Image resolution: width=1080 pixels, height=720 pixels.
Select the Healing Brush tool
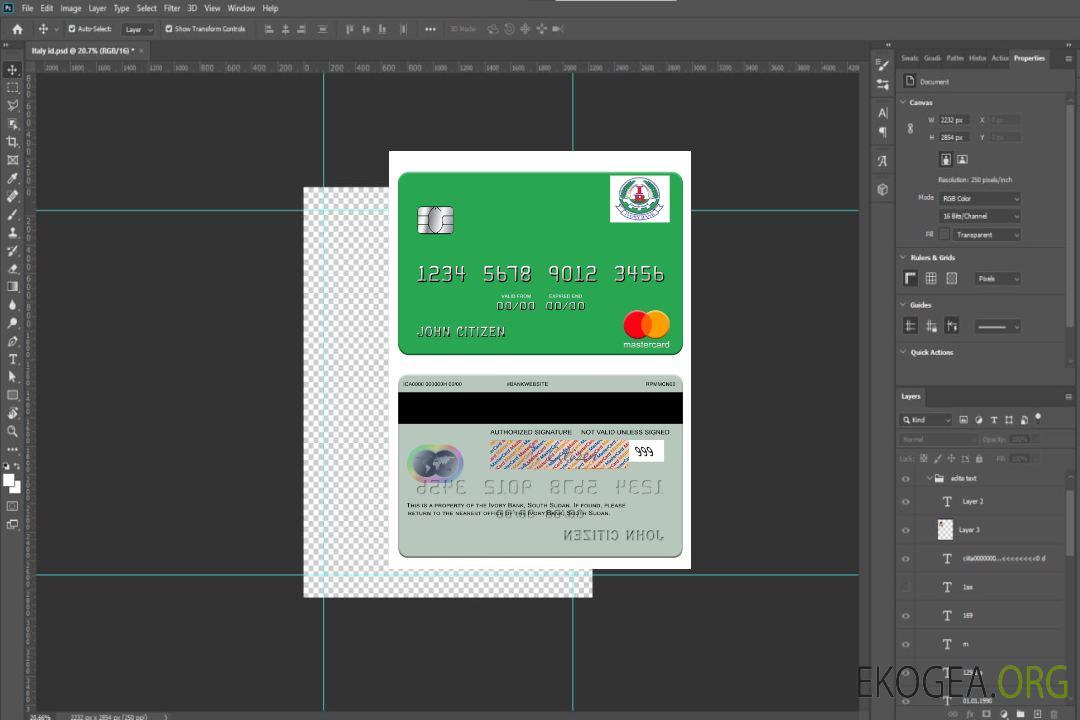pos(12,196)
